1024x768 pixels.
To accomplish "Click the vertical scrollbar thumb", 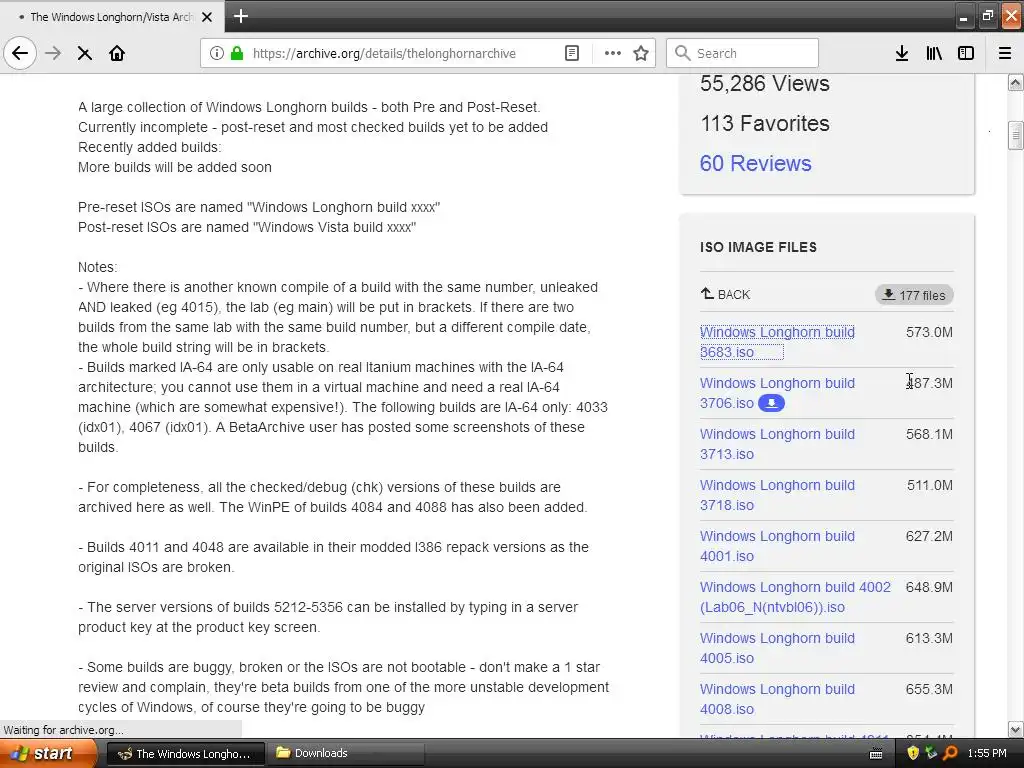I will point(1016,136).
